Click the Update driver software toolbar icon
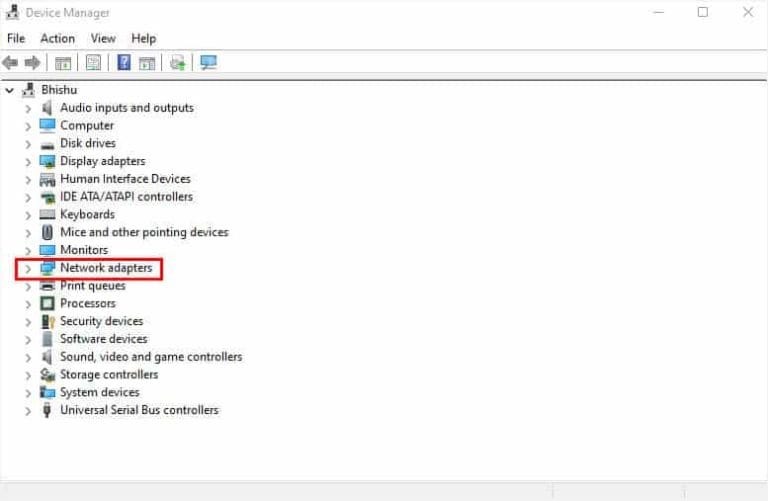 178,63
